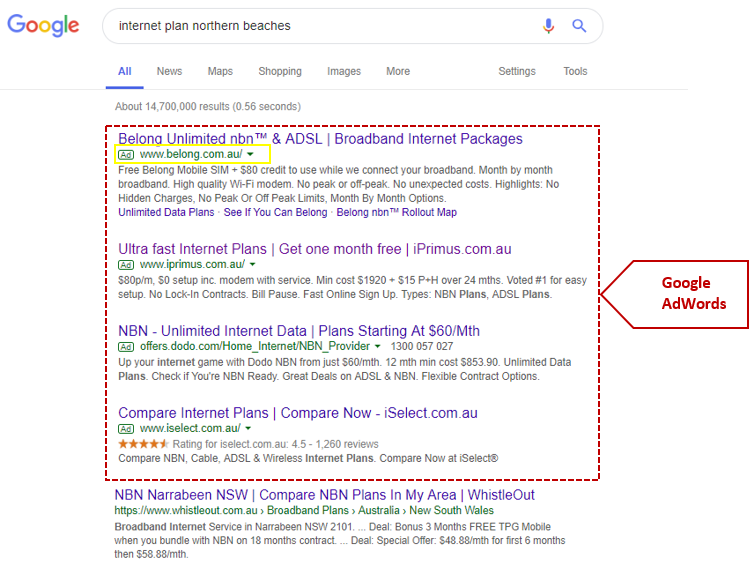
Task: Open Compare Internet Plans iSelect ad headline
Action: (298, 413)
